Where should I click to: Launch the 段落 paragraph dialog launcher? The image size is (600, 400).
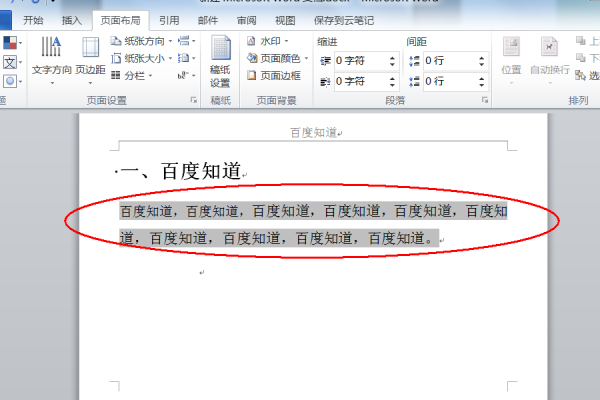[x=485, y=100]
